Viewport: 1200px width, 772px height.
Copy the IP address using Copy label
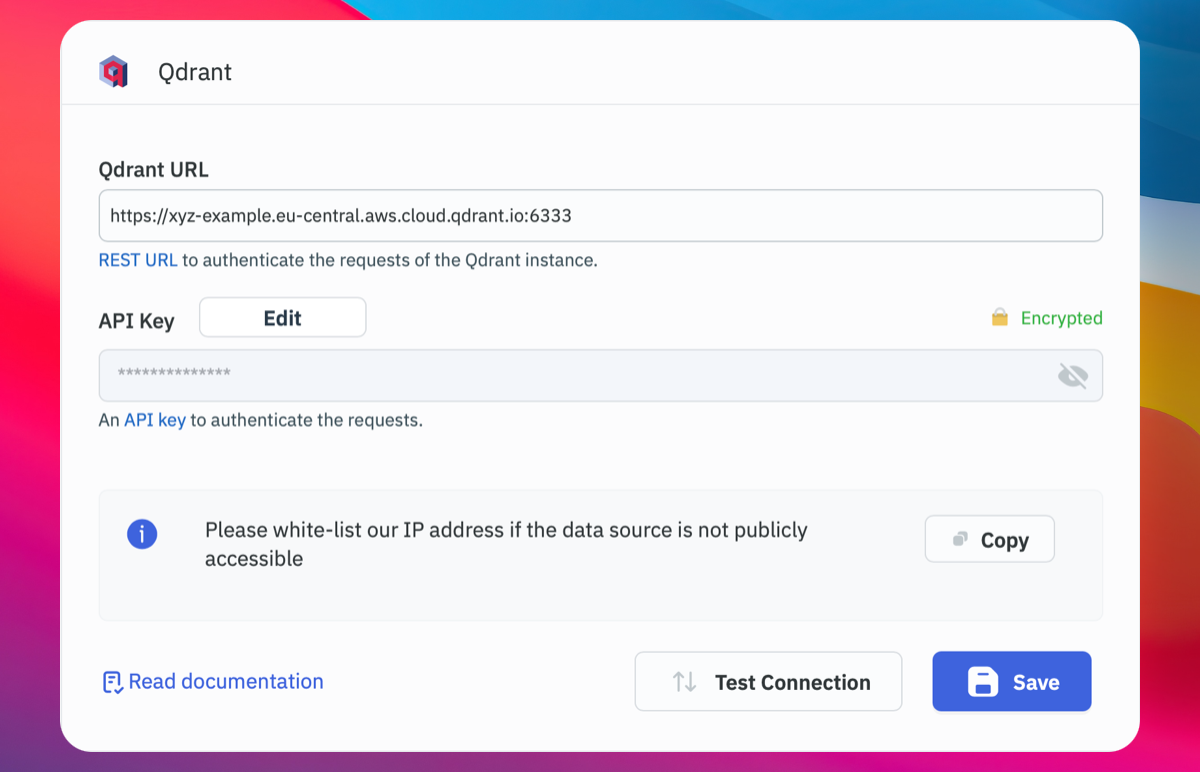(x=1004, y=540)
